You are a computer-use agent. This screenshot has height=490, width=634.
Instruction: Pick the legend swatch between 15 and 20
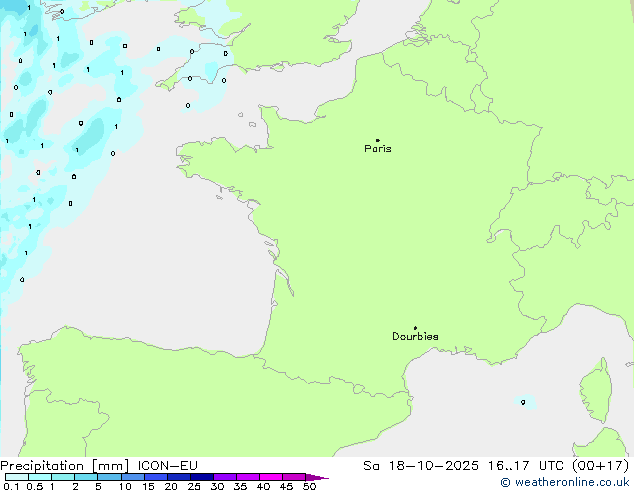[x=155, y=477]
